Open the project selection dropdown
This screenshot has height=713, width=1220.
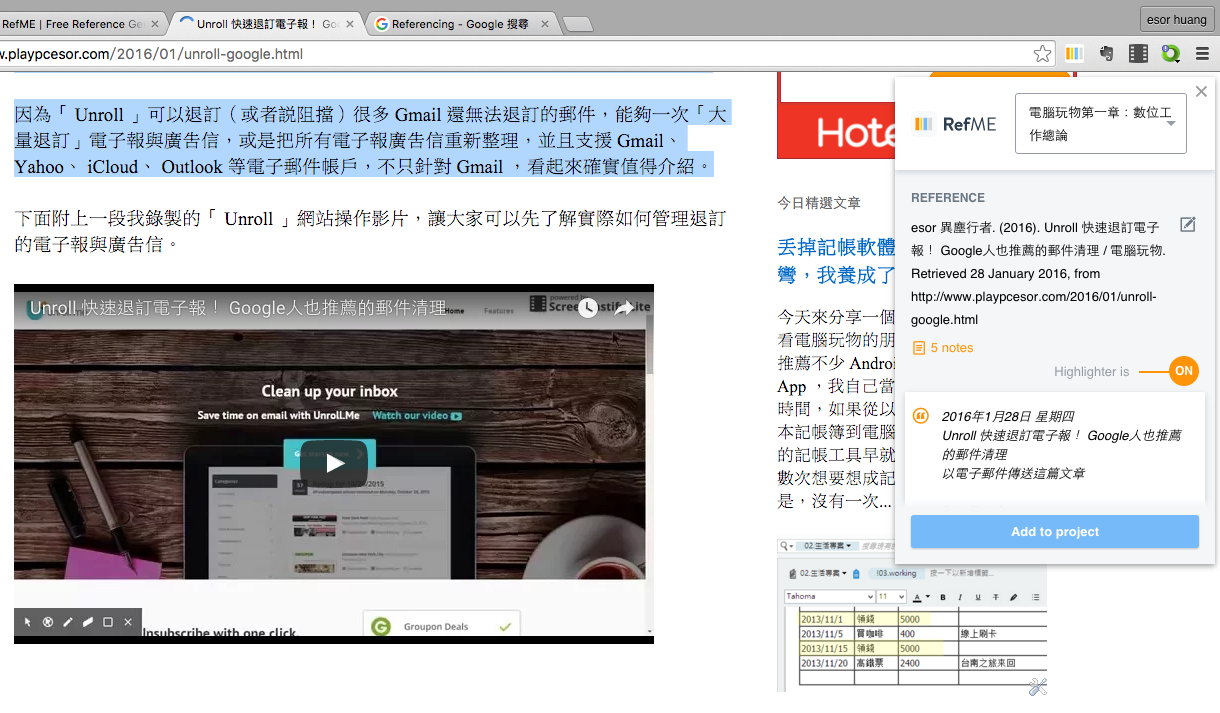(1101, 124)
